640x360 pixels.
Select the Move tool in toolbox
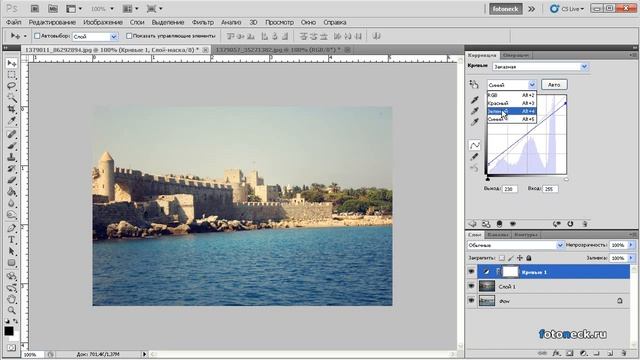coord(11,63)
